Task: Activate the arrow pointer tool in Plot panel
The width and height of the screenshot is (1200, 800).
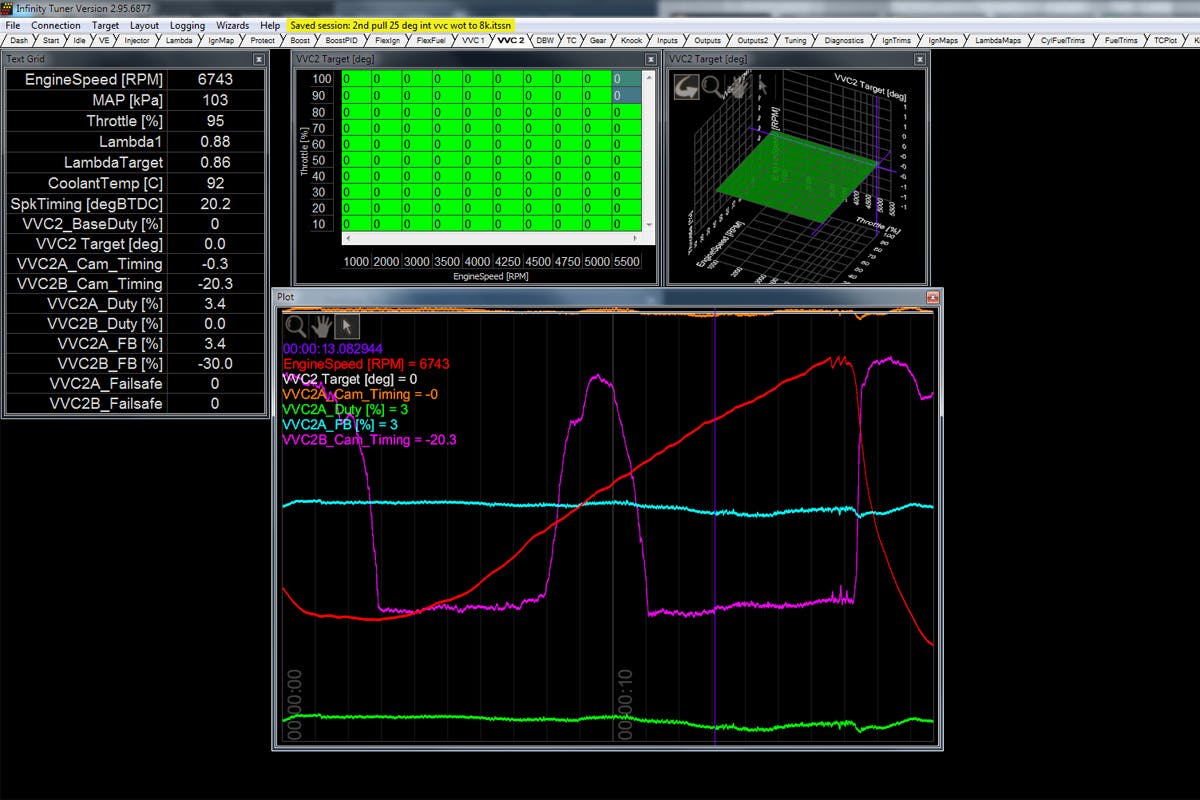Action: [x=346, y=326]
